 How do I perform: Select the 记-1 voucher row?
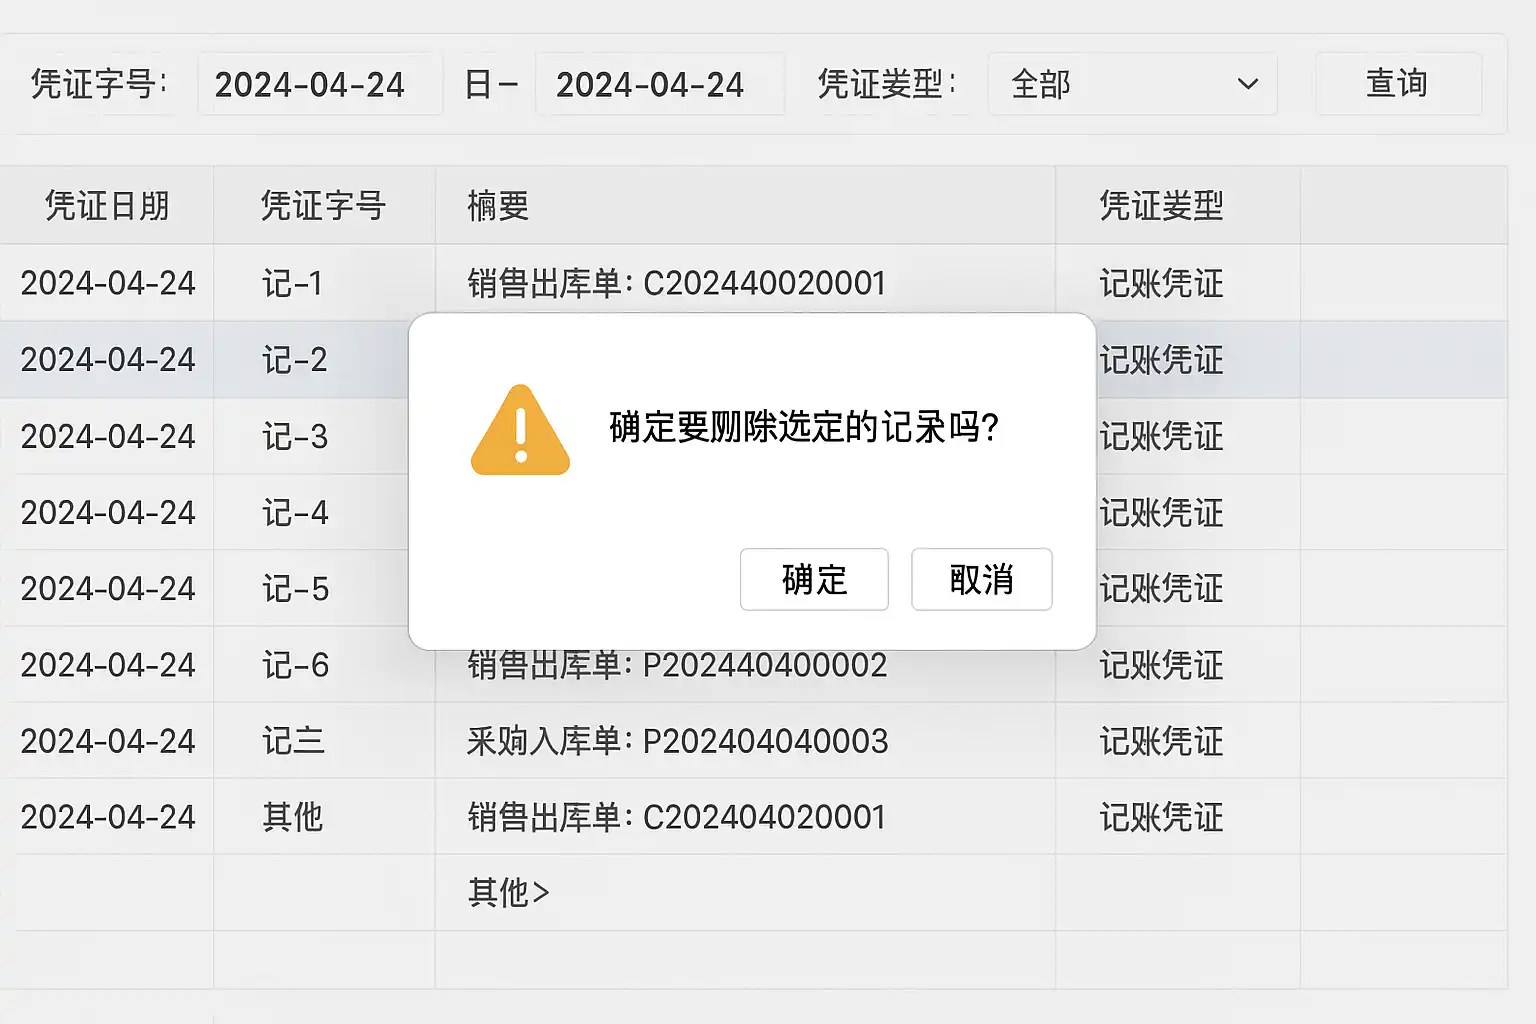(292, 284)
